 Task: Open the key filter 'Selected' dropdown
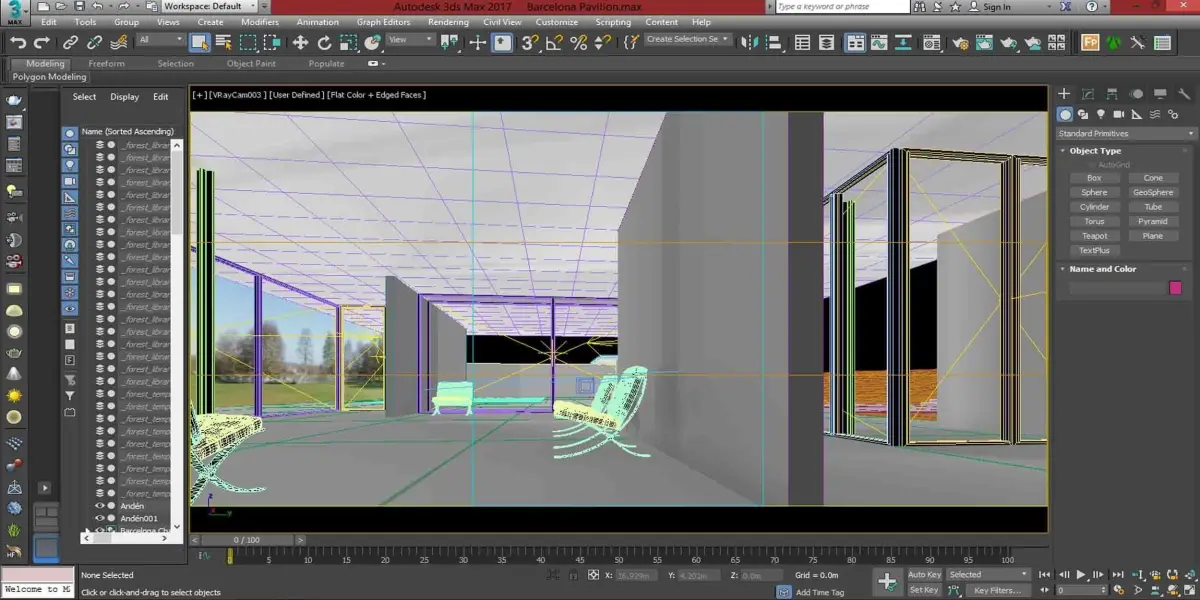pyautogui.click(x=988, y=575)
